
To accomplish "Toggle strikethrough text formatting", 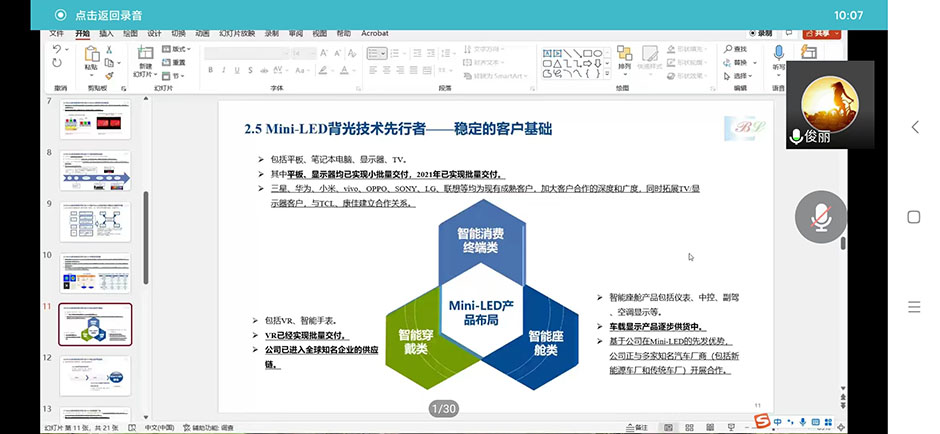I will 263,70.
